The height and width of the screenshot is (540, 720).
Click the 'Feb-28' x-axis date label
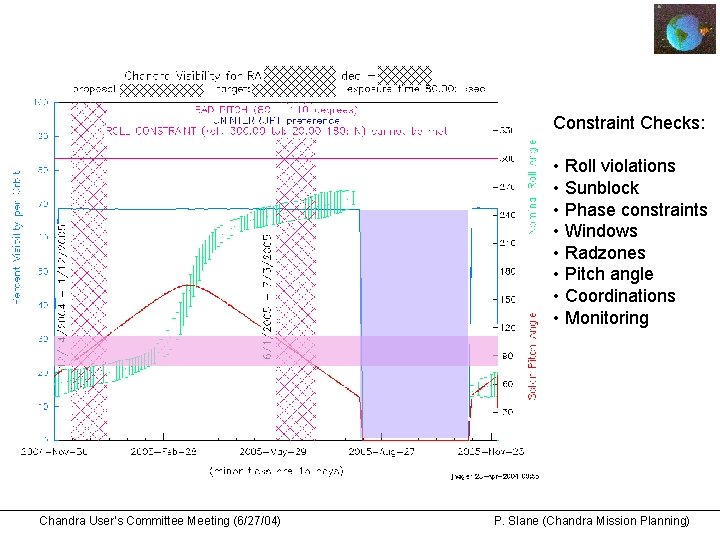point(163,452)
